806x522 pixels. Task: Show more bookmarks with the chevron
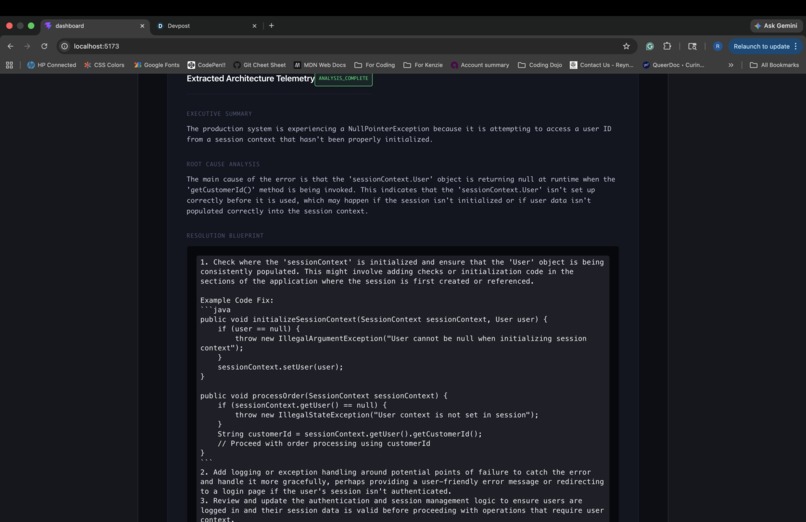(x=730, y=65)
